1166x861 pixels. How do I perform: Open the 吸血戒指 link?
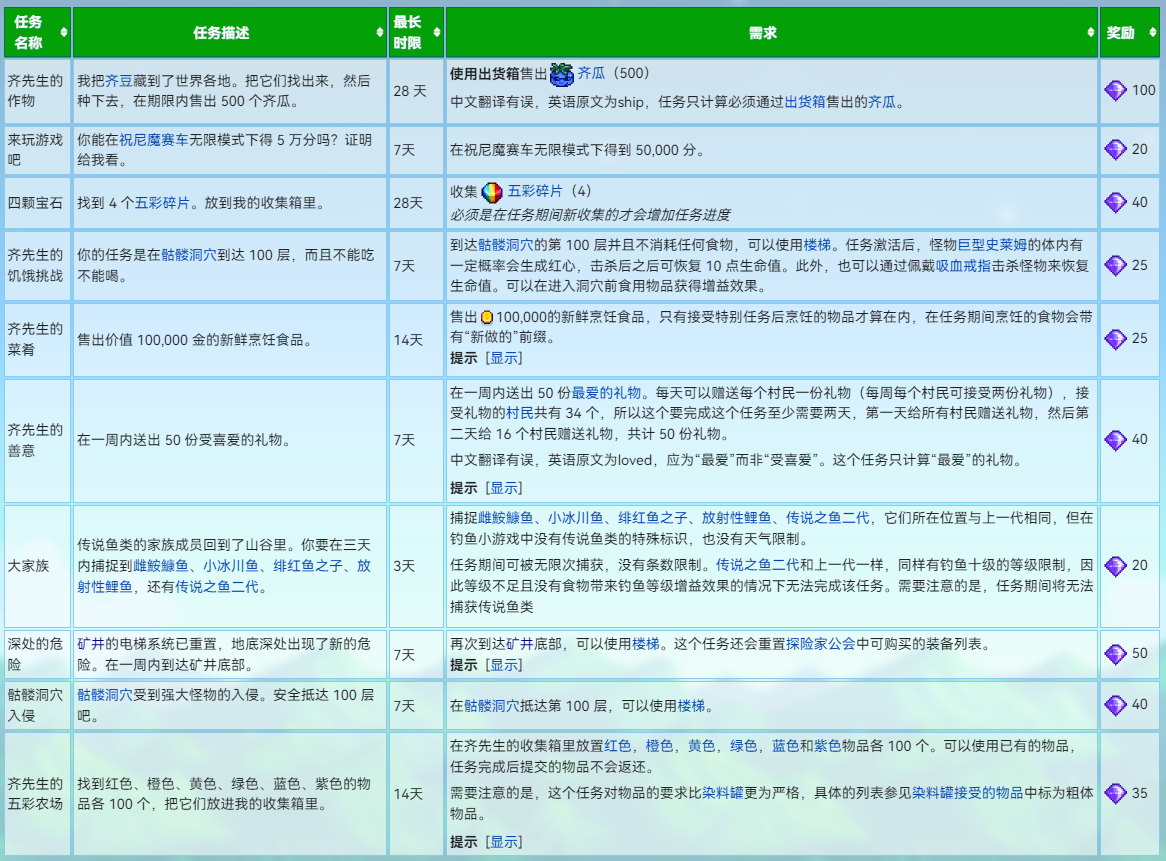[x=963, y=265]
